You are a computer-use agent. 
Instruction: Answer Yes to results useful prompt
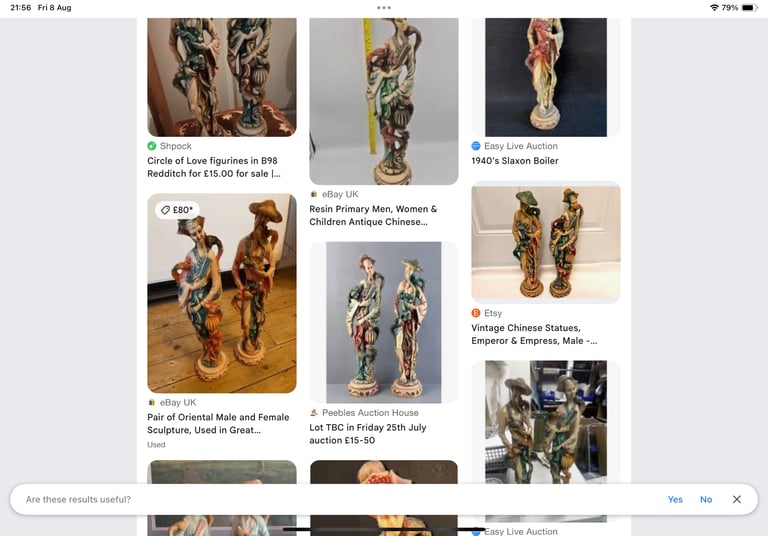pyautogui.click(x=675, y=499)
